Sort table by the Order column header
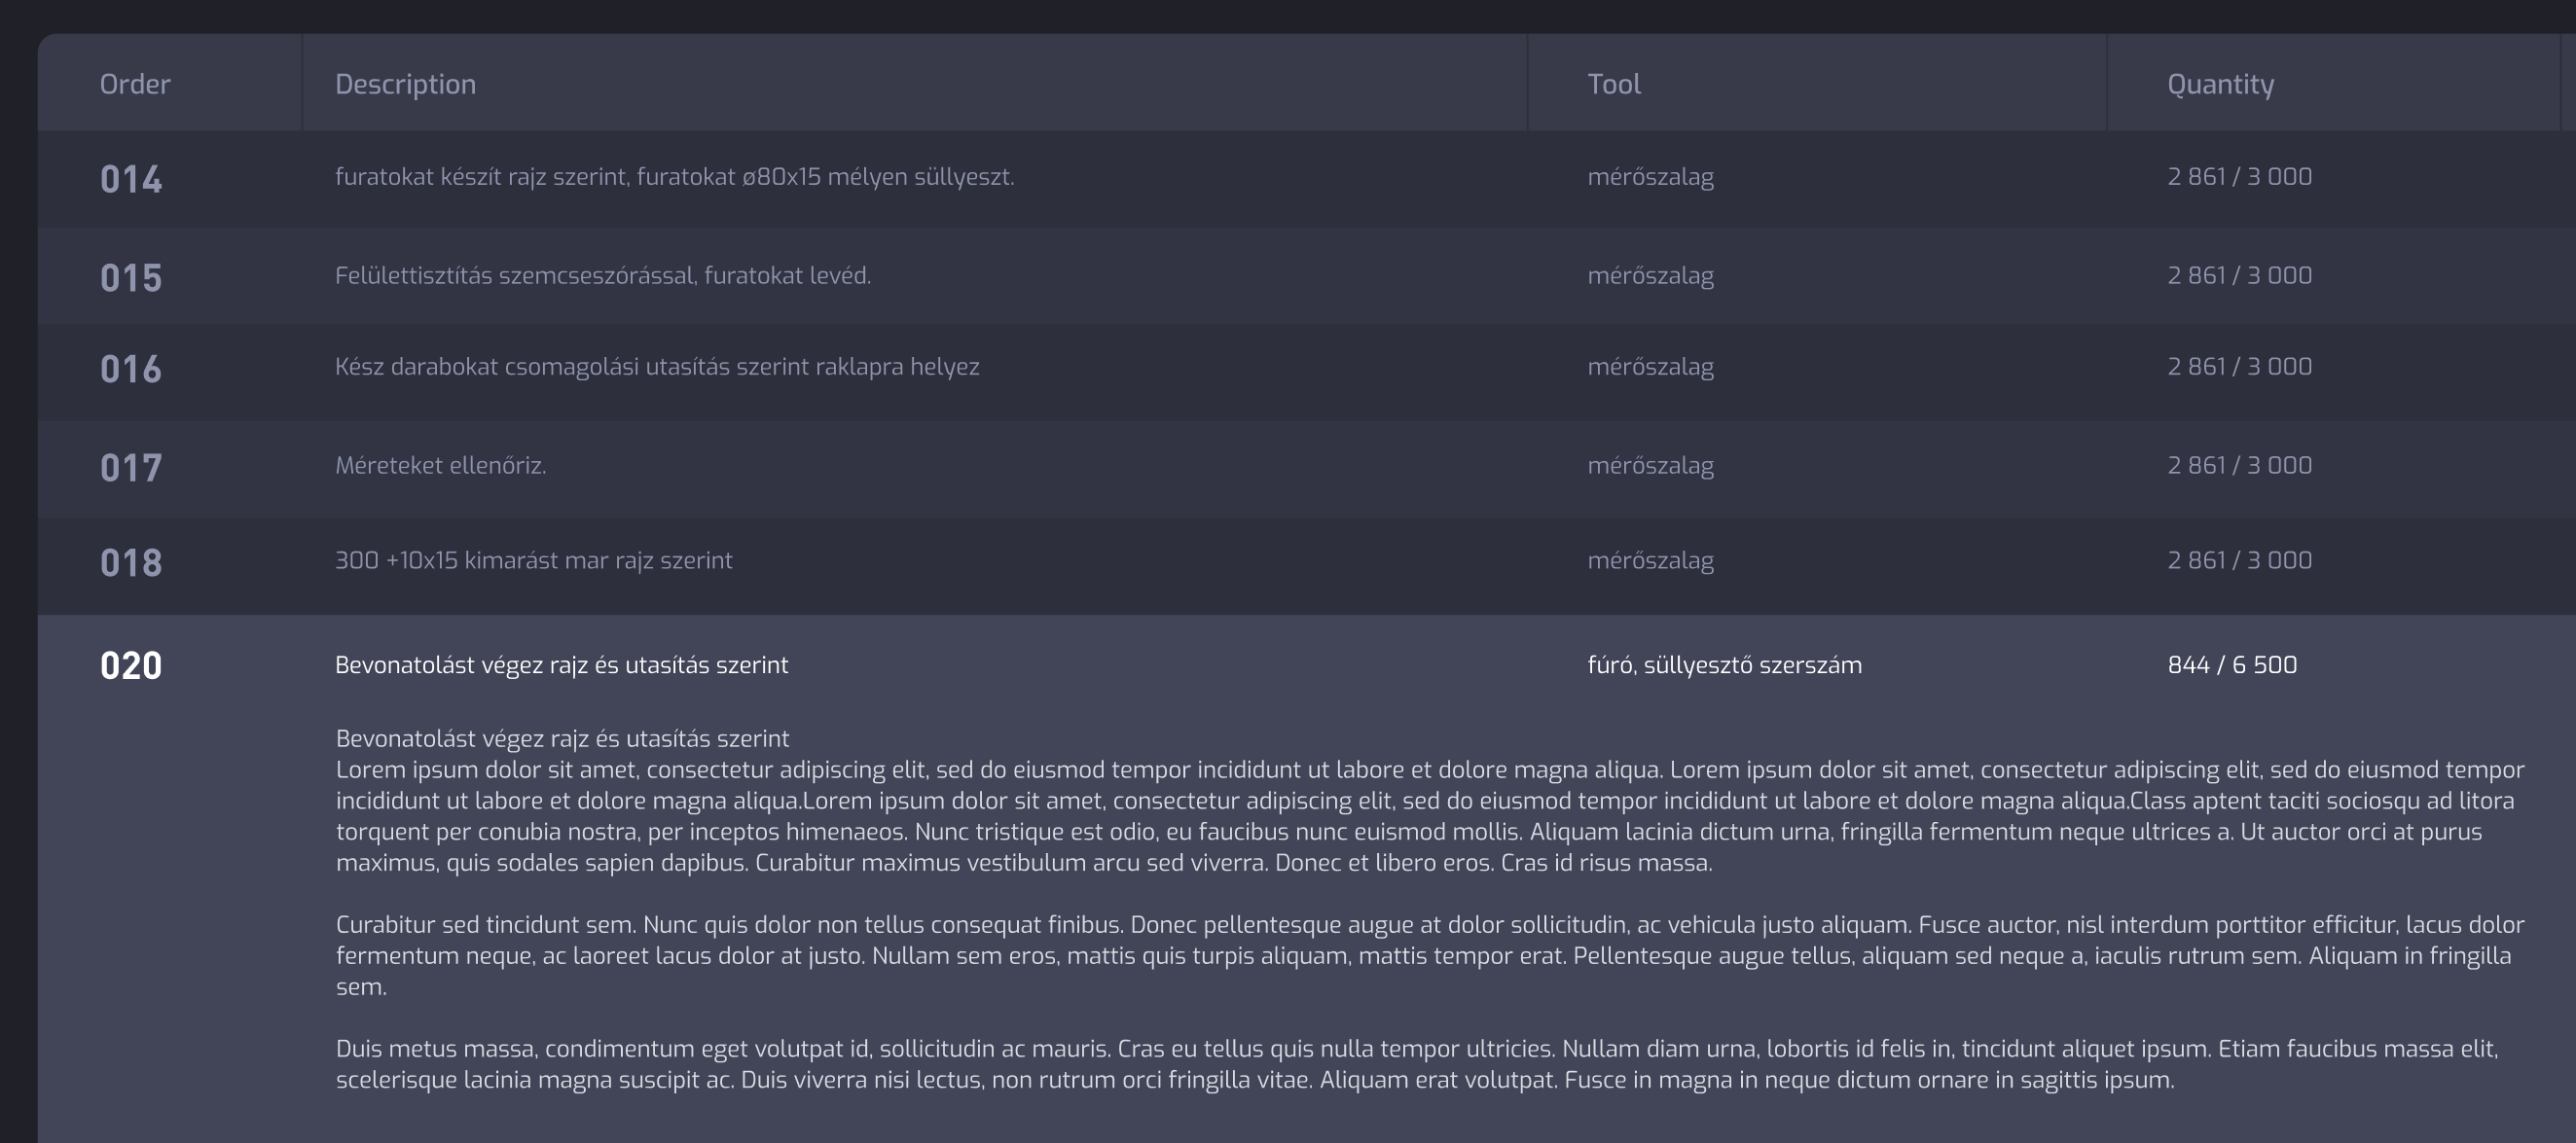The width and height of the screenshot is (2576, 1143). point(133,83)
